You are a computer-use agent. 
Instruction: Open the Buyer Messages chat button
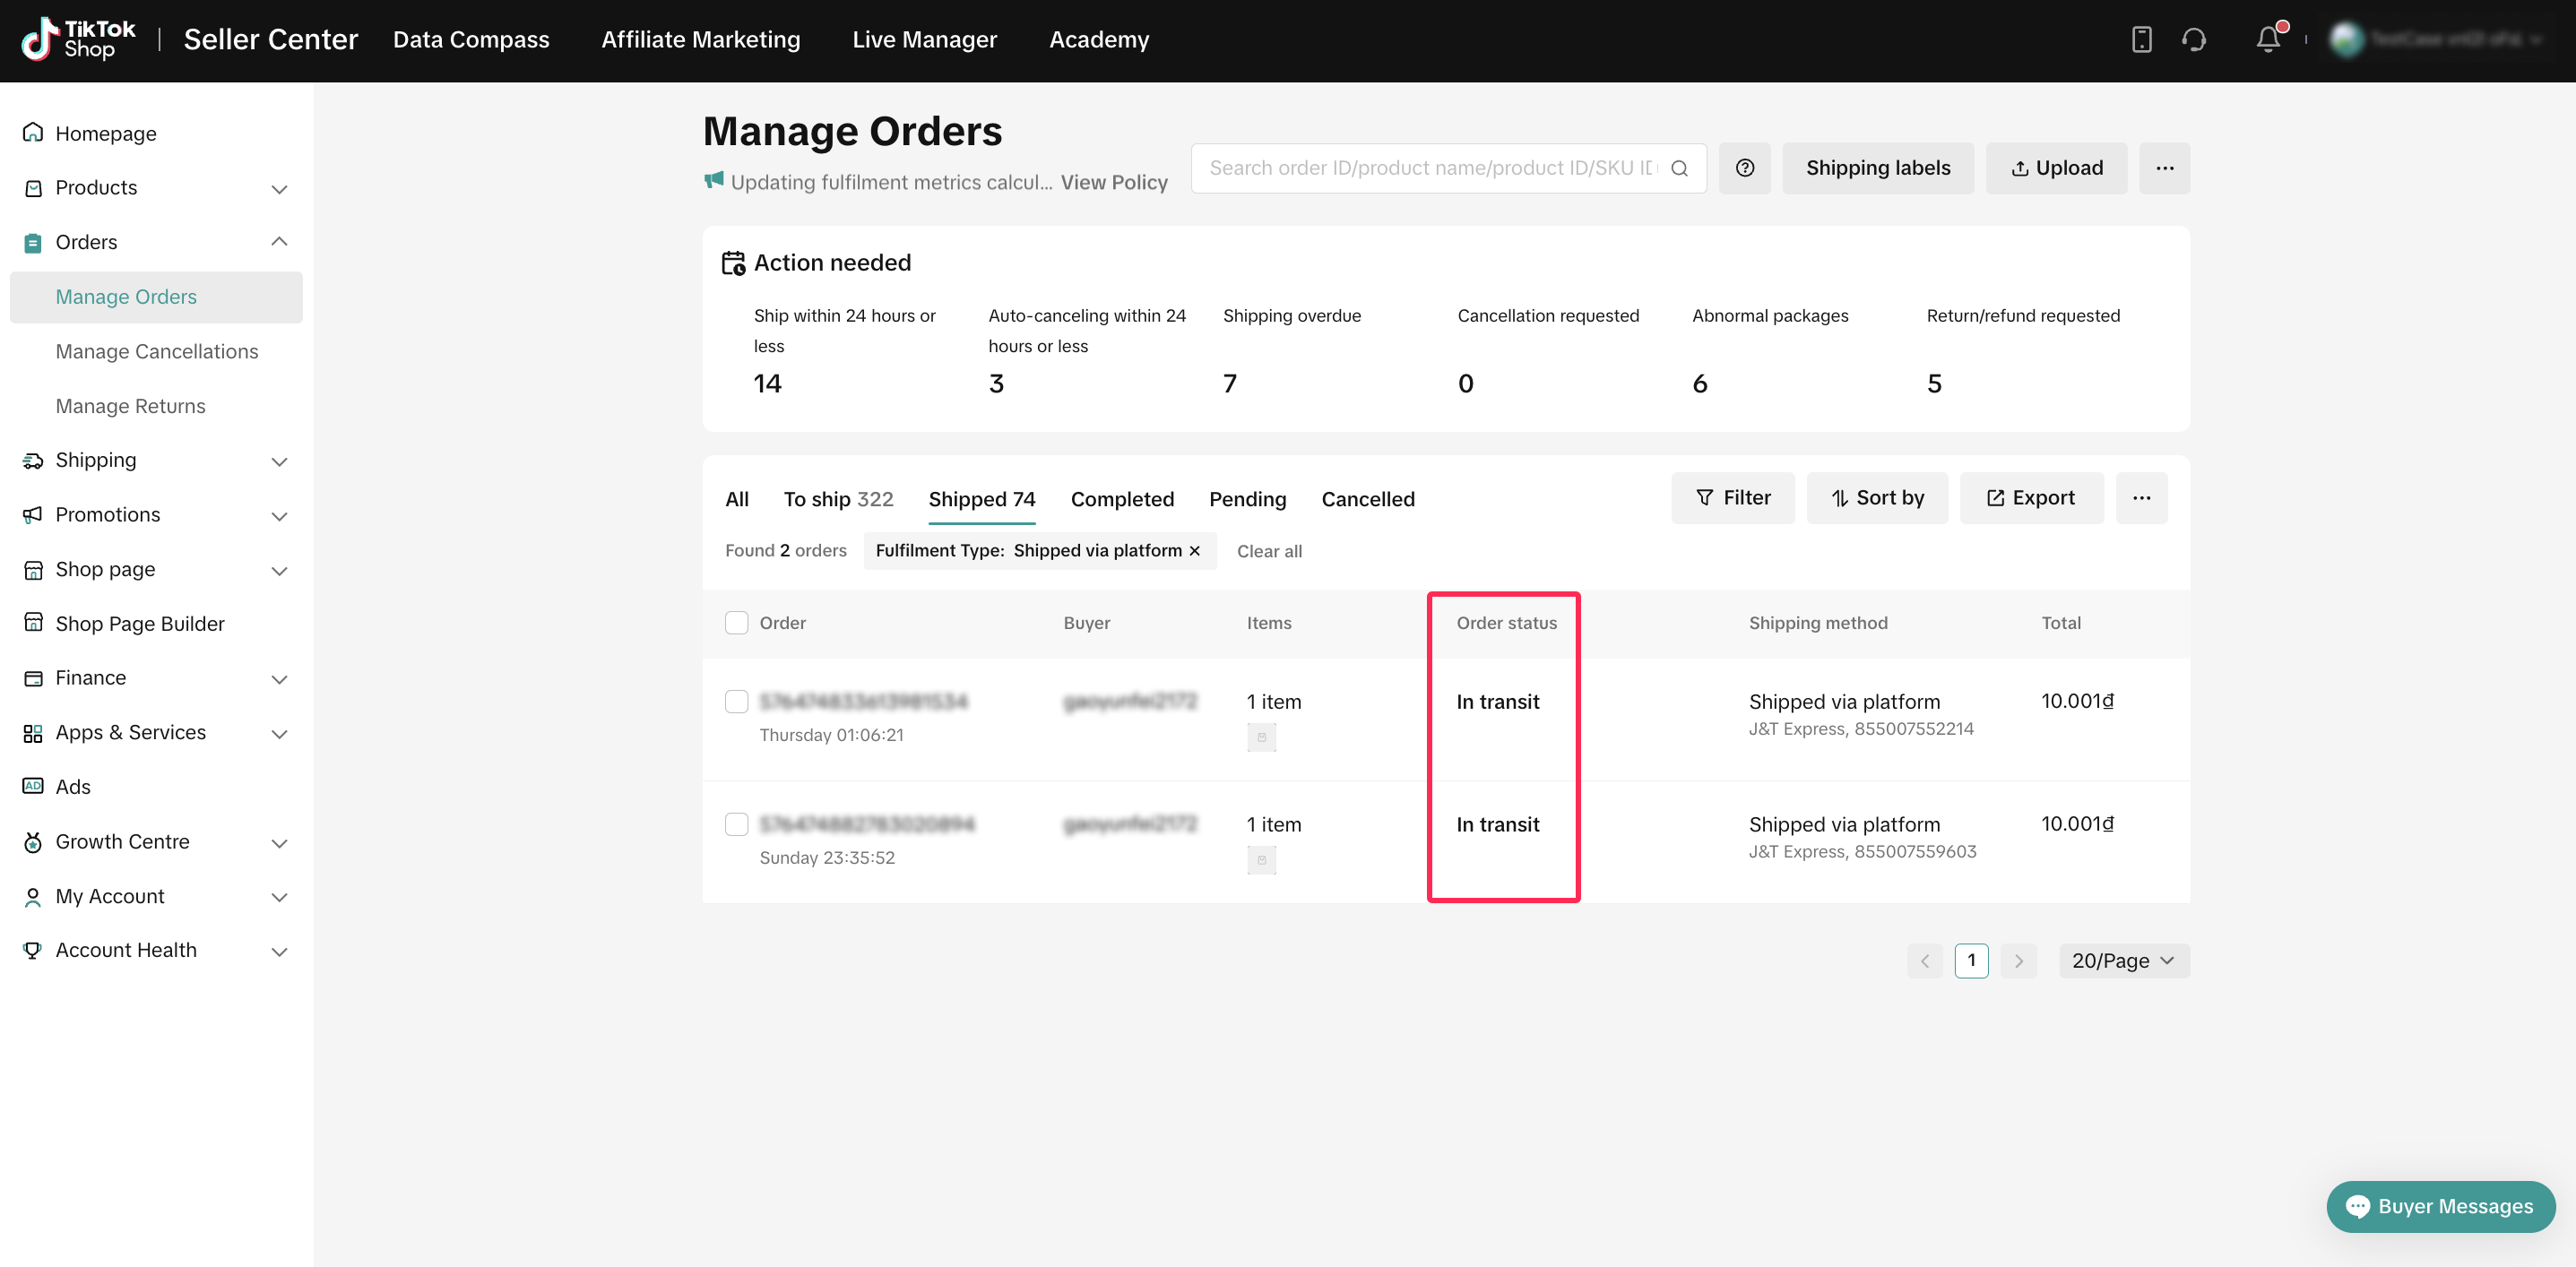(2440, 1206)
